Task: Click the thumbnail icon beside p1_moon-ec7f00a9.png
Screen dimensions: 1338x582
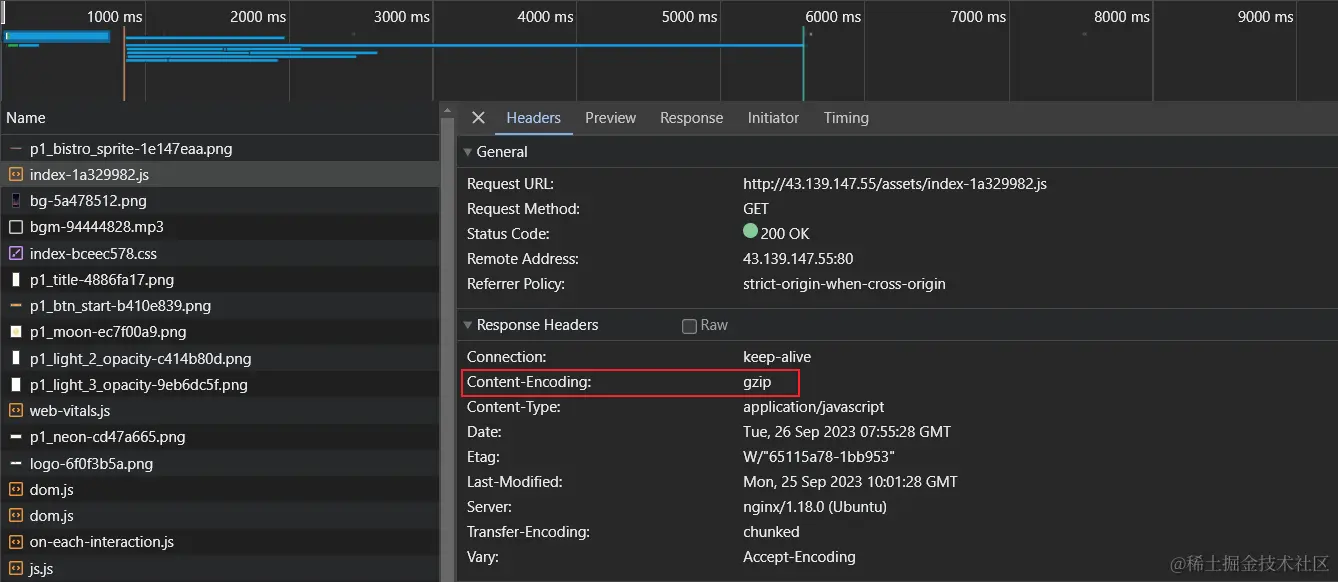Action: point(15,332)
